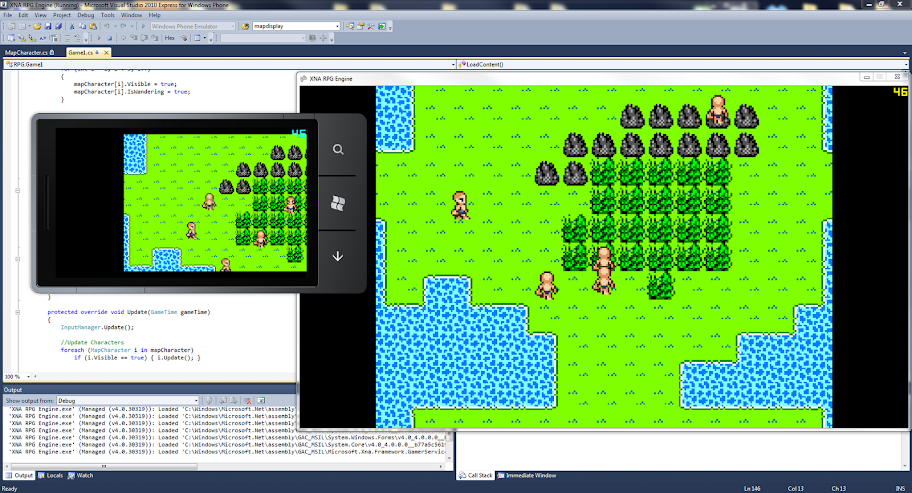
Task: Click the Start Debugging play icon in the top toolbar
Action: coord(143,26)
